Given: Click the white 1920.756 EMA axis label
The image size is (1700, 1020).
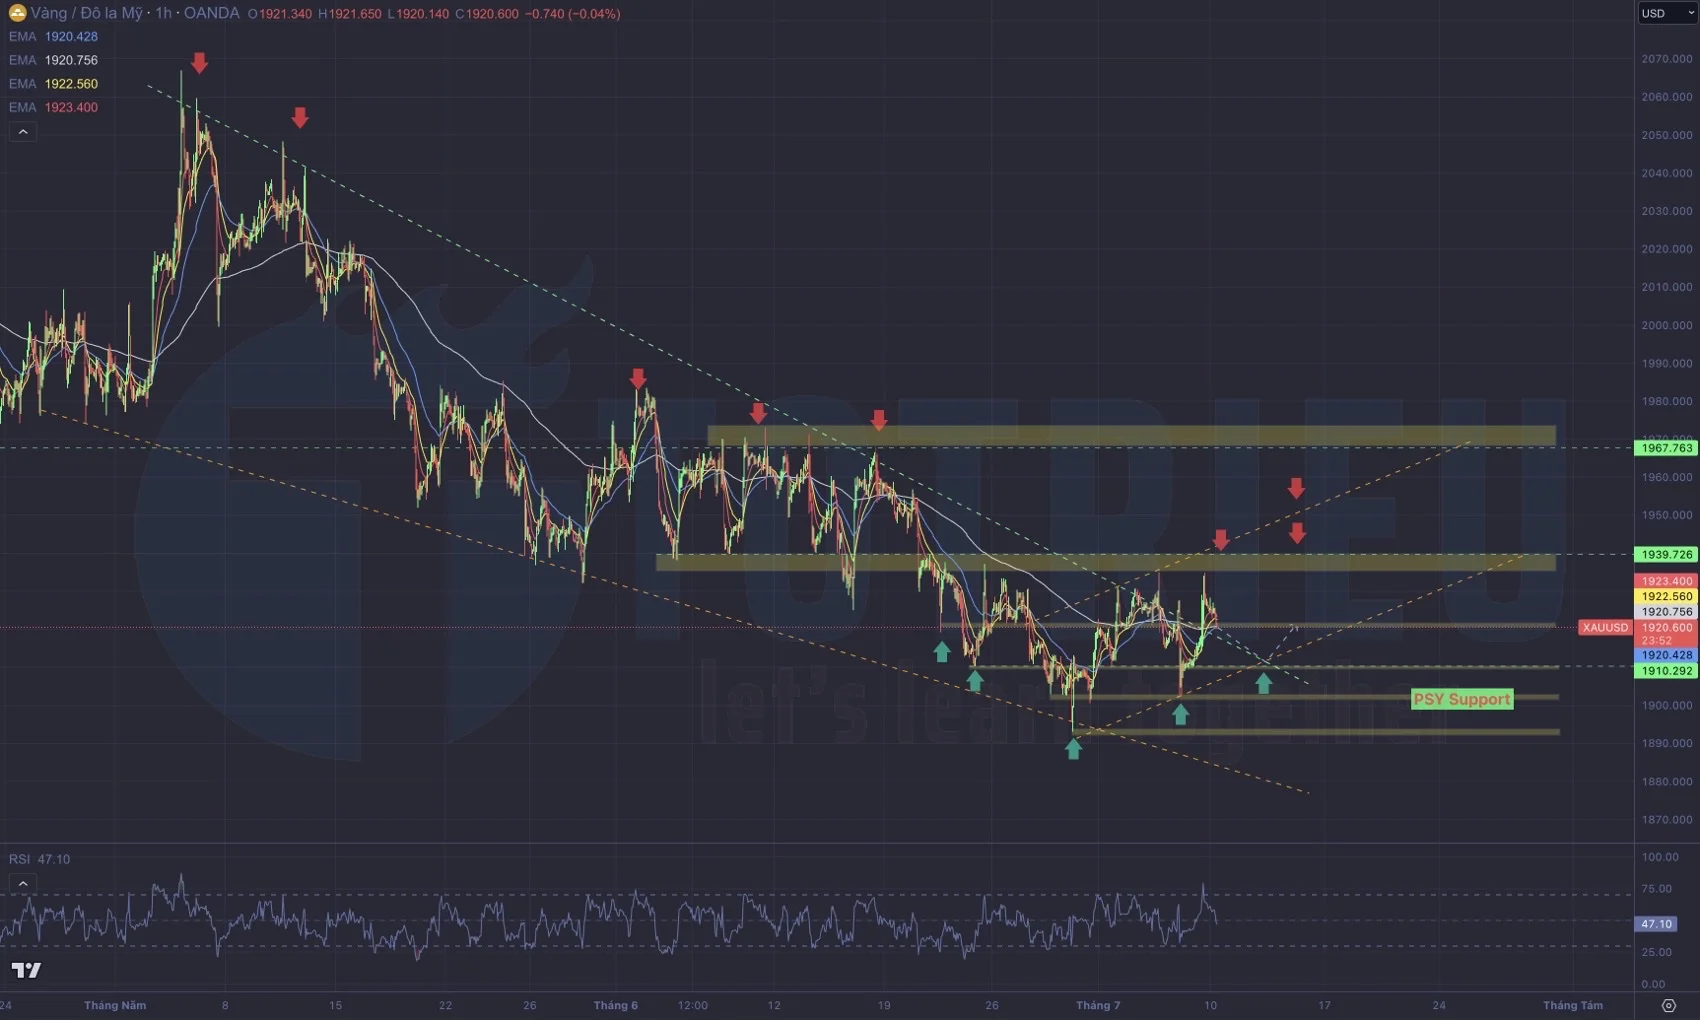Looking at the screenshot, I should 1666,611.
